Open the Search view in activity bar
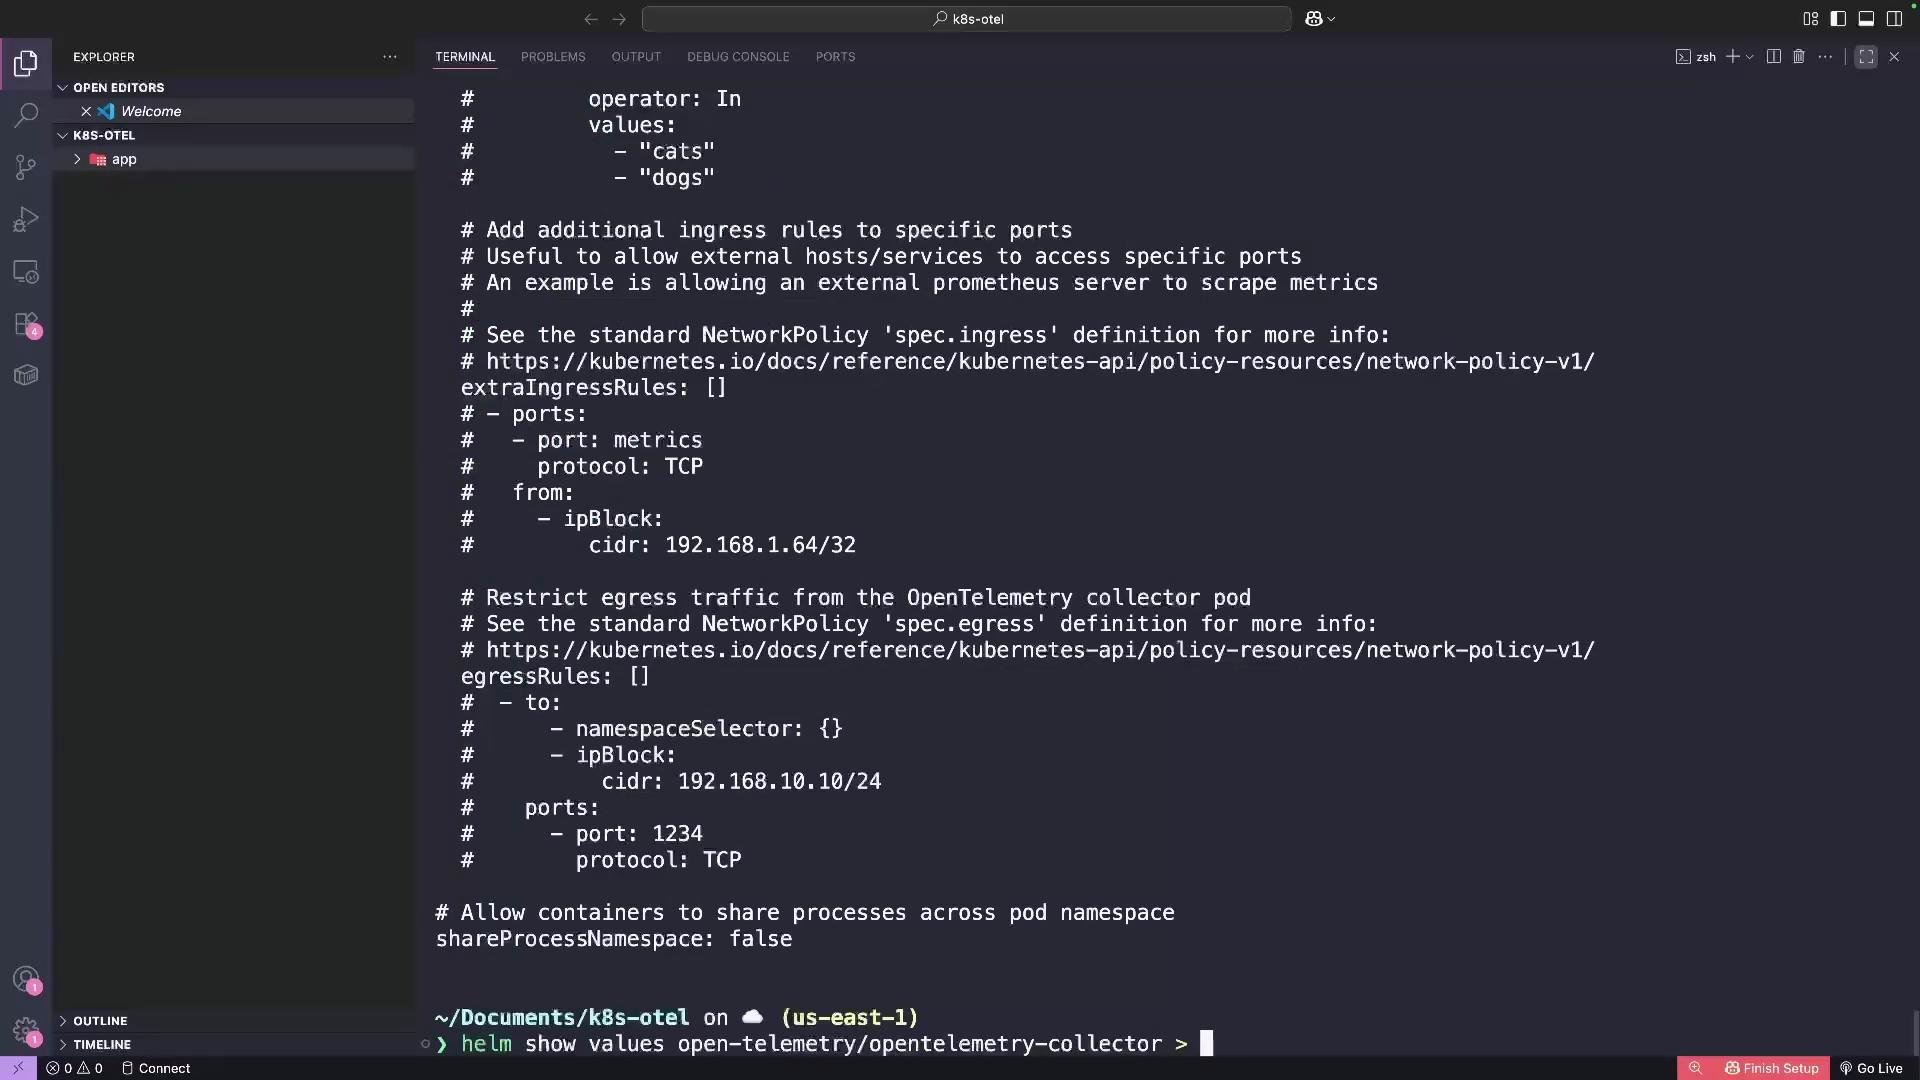This screenshot has width=1920, height=1080. [26, 115]
